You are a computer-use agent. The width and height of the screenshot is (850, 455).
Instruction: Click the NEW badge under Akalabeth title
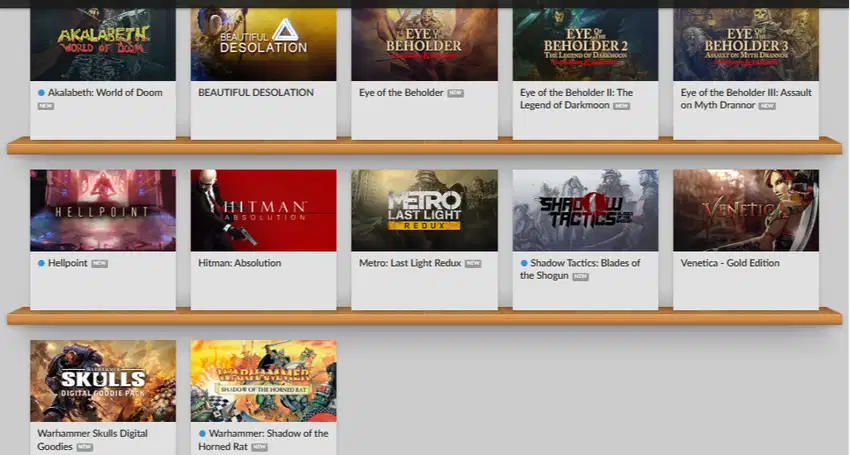coord(46,106)
